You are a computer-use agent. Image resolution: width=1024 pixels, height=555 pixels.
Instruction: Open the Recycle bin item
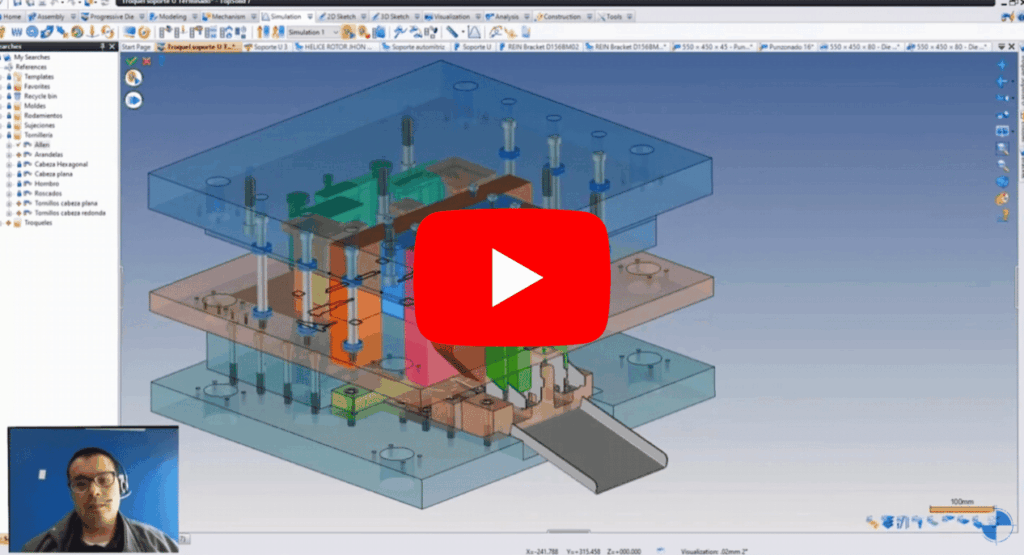point(40,96)
